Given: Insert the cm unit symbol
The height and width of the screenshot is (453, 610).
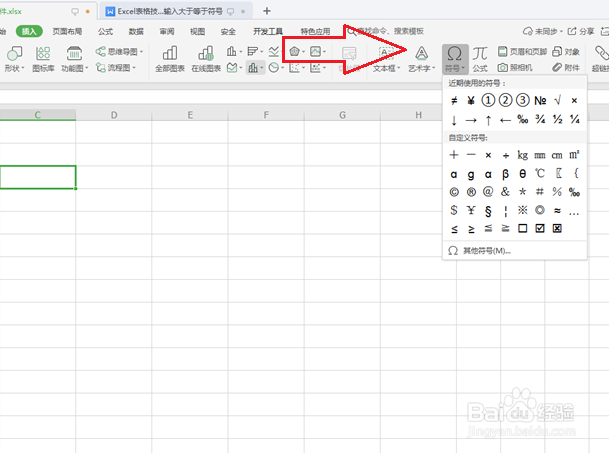Looking at the screenshot, I should pos(557,155).
